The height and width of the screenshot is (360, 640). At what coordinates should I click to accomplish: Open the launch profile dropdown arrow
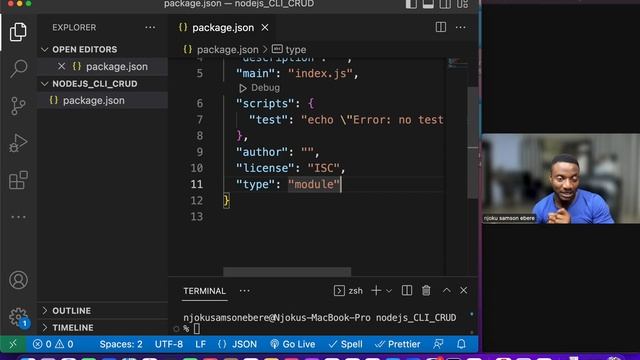point(389,291)
